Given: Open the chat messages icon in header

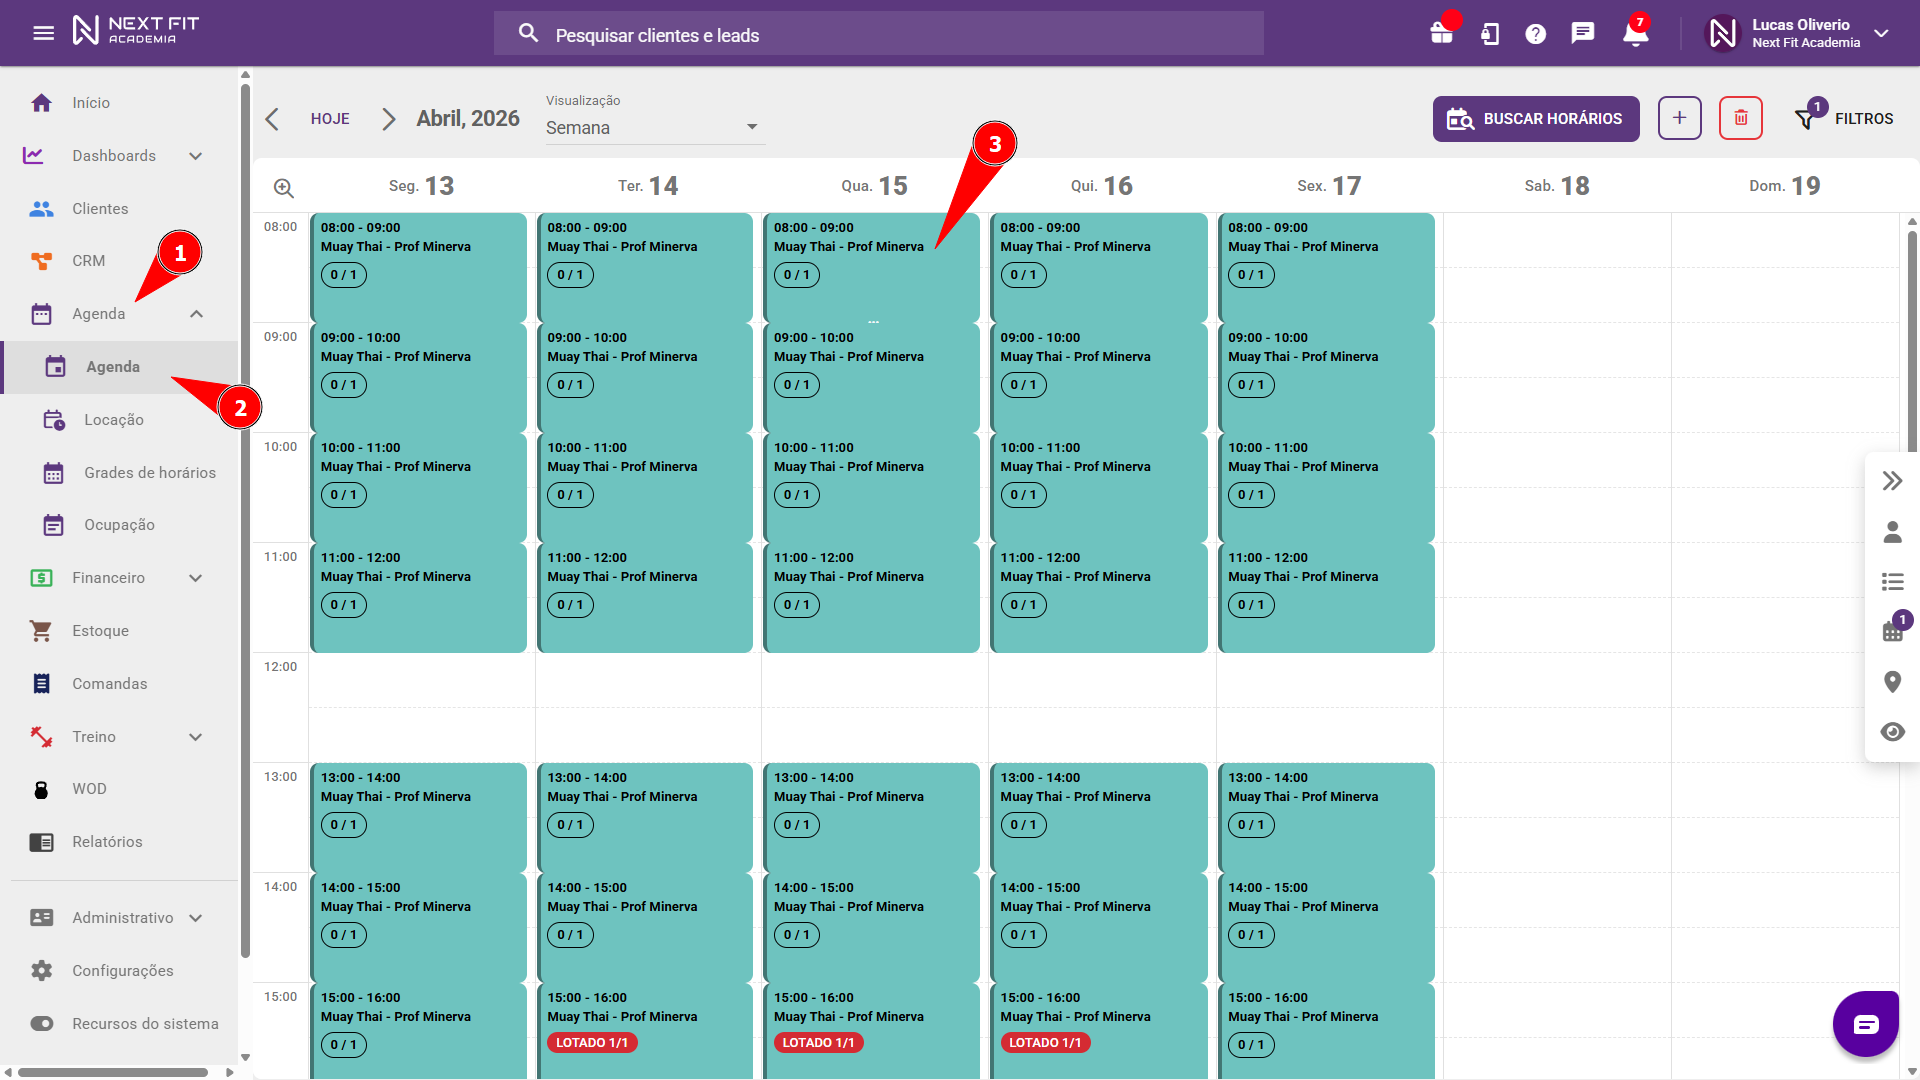Looking at the screenshot, I should pyautogui.click(x=1582, y=34).
